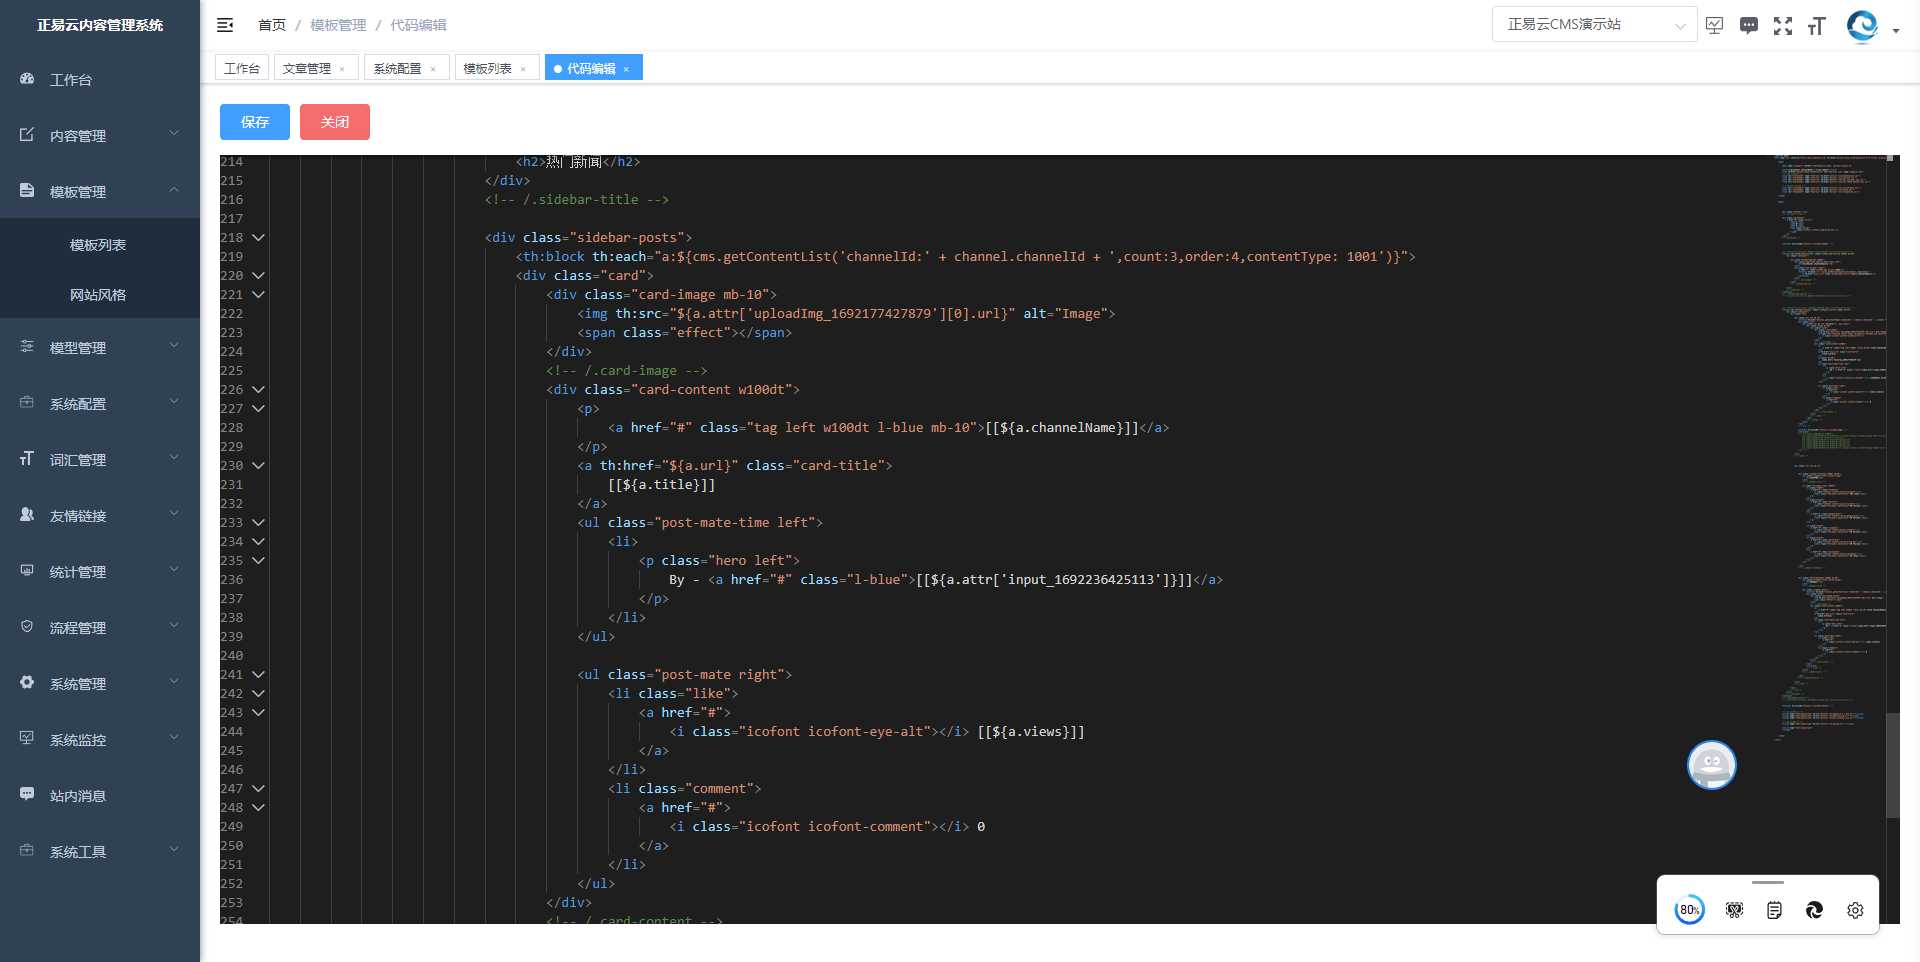
Task: Click the font size icon
Action: coord(1816,26)
